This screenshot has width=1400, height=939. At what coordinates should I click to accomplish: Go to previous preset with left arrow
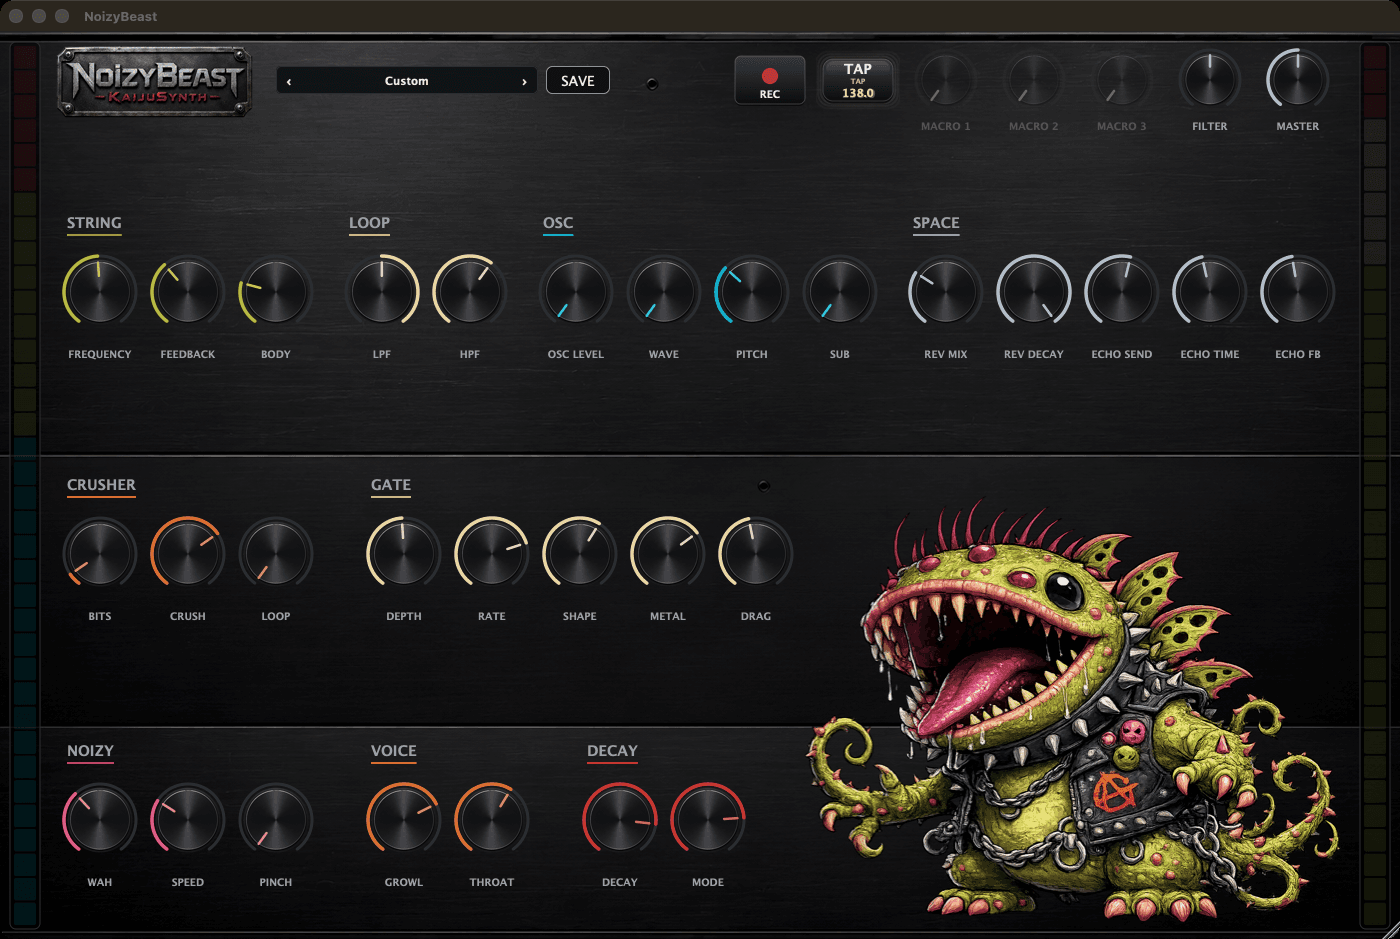click(289, 82)
